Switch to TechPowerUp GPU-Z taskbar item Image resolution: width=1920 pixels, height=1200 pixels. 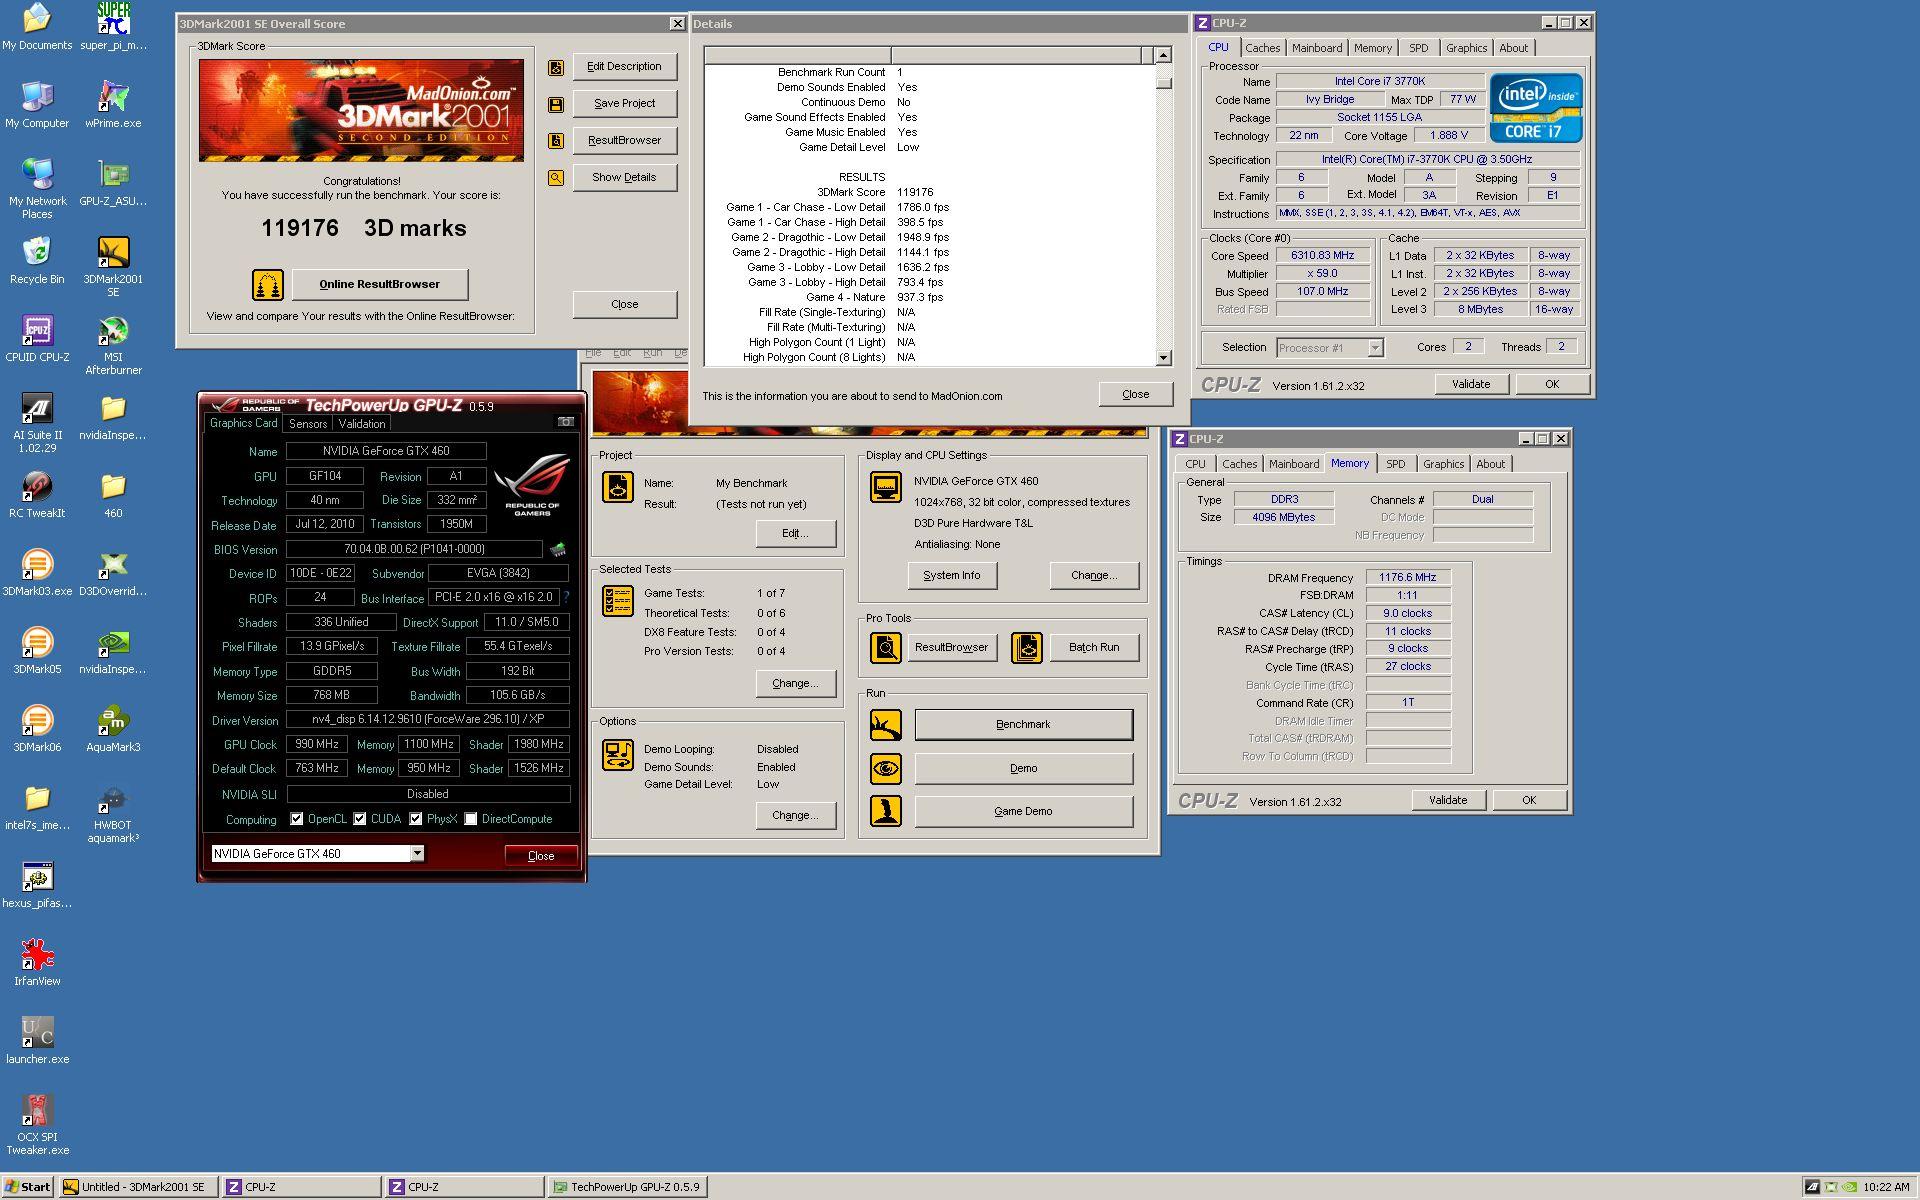tap(628, 1187)
